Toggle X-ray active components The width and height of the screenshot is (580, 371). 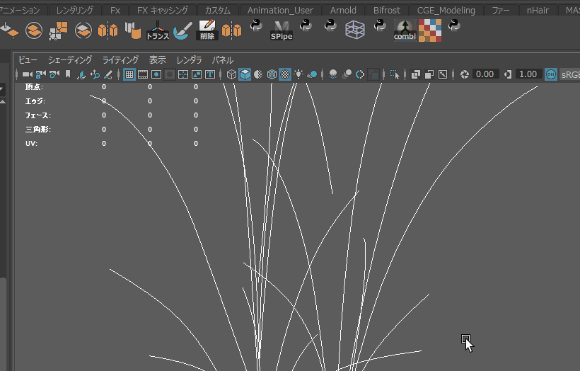coord(429,74)
